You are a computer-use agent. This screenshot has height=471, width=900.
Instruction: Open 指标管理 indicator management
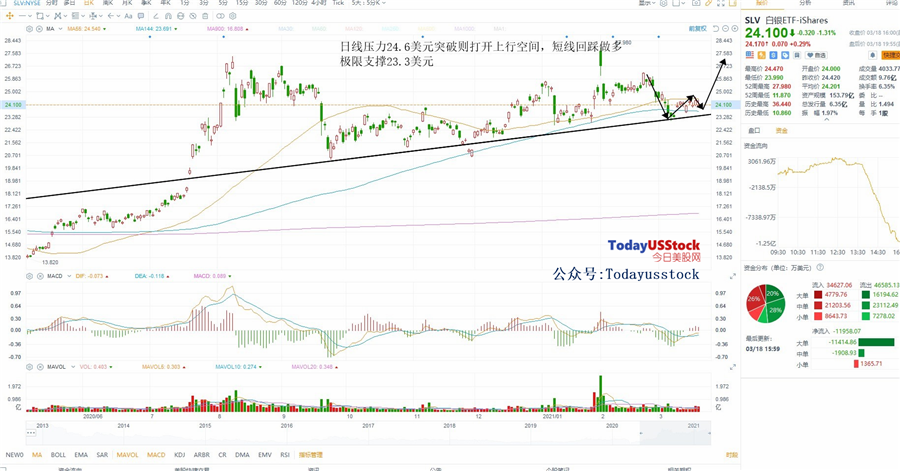click(x=311, y=455)
